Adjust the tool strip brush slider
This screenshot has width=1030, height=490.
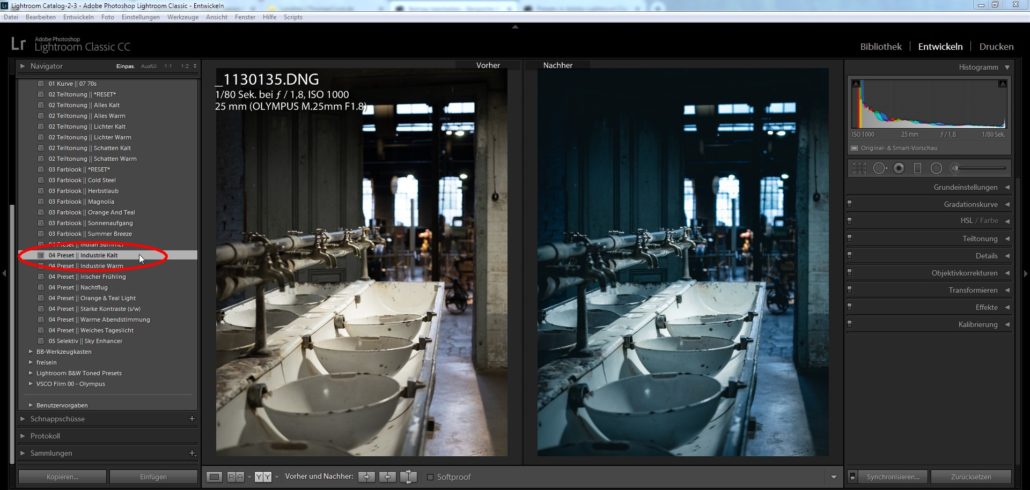point(979,168)
